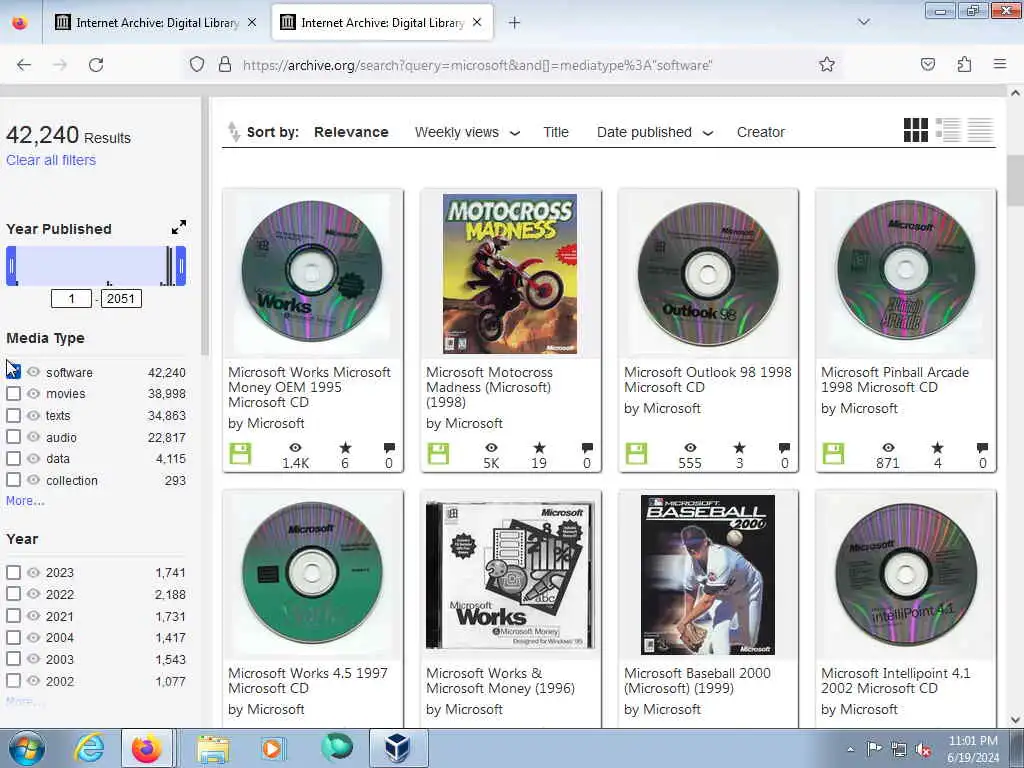Screen dimensions: 1024x768
Task: Expand More media types link
Action: click(x=25, y=501)
